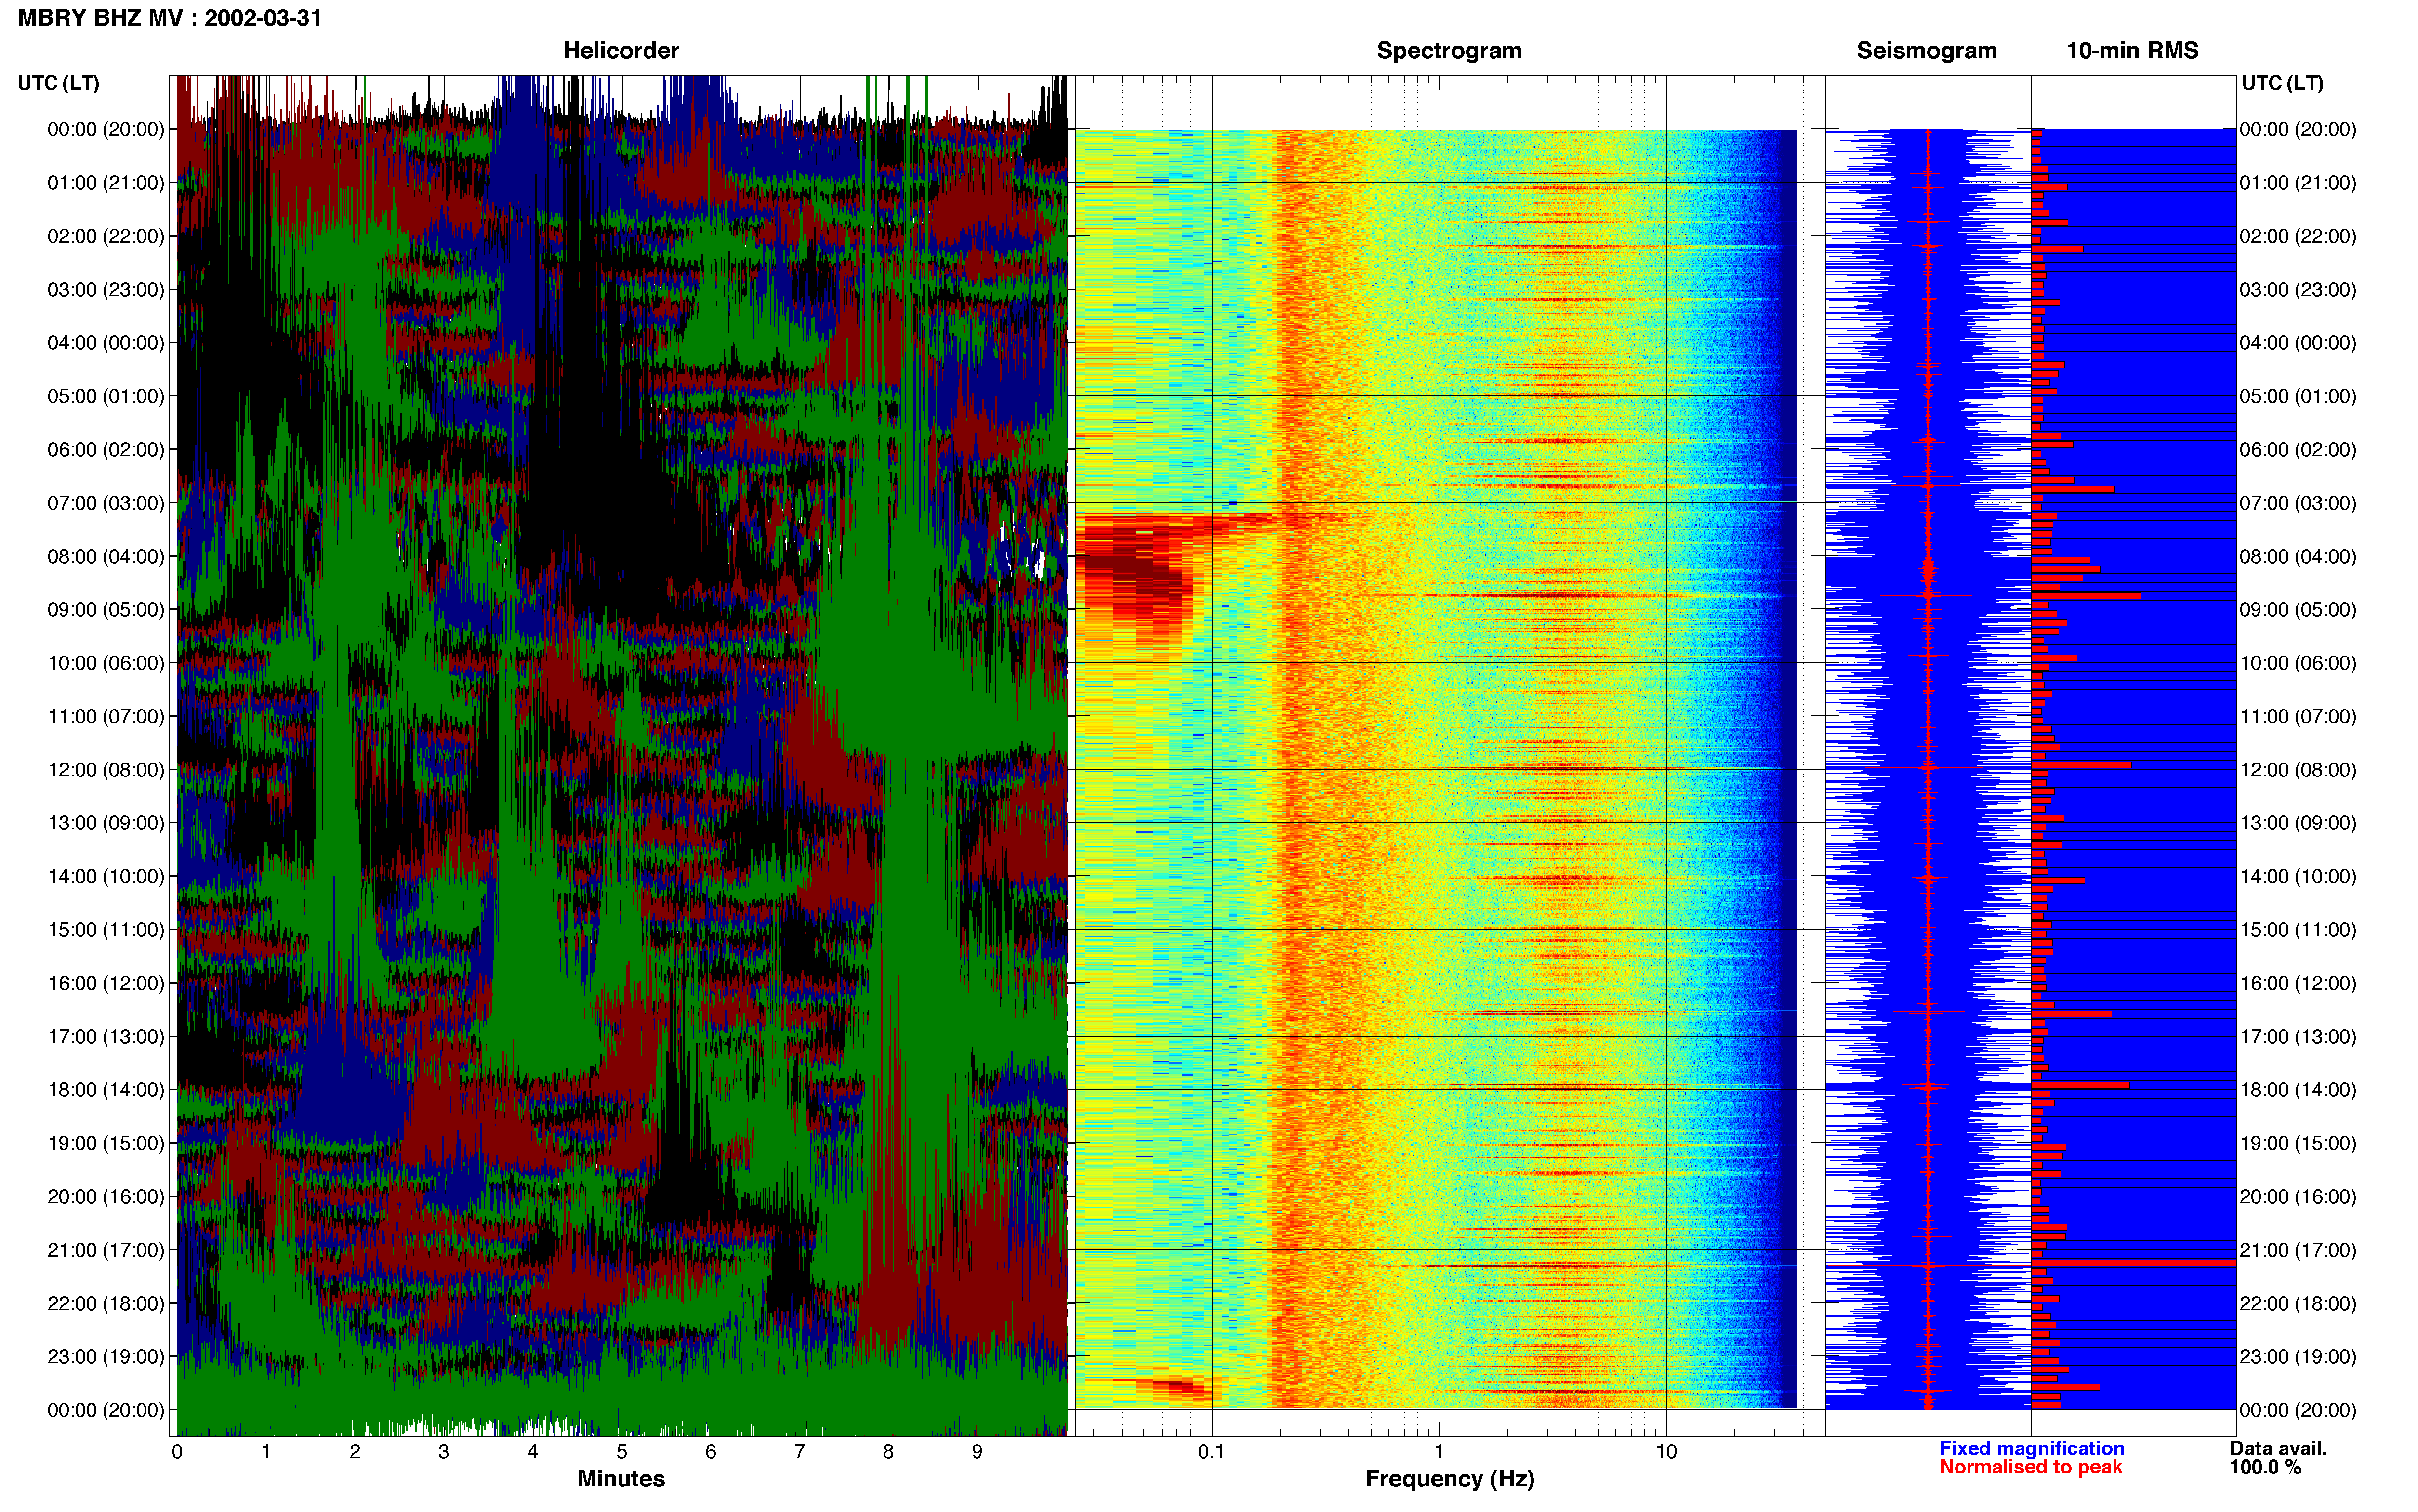This screenshot has width=2418, height=1512.
Task: Click the station title 'MBRY BHZ MV : 2002-03-31'
Action: [170, 18]
